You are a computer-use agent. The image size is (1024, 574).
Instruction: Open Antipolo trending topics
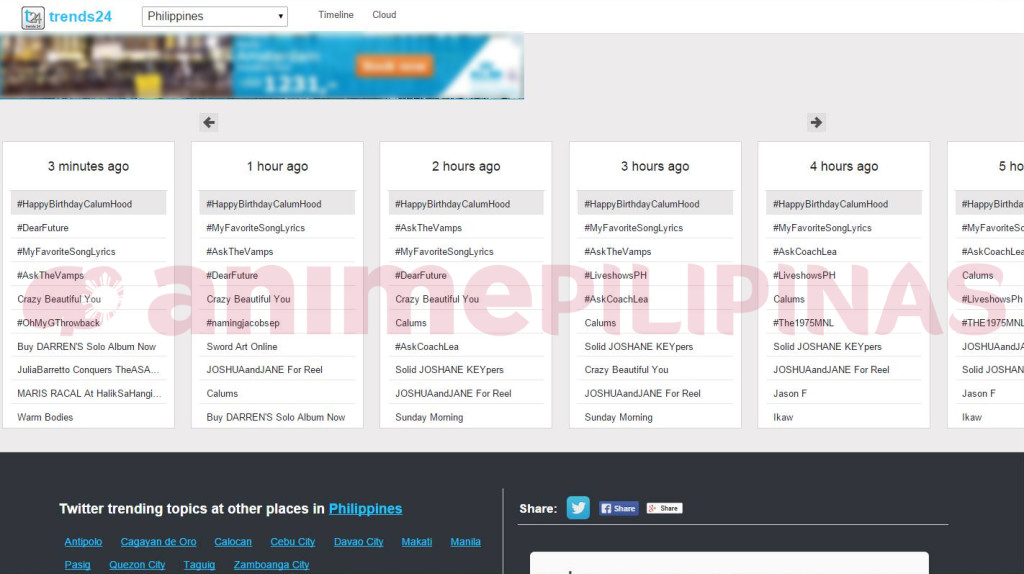83,541
